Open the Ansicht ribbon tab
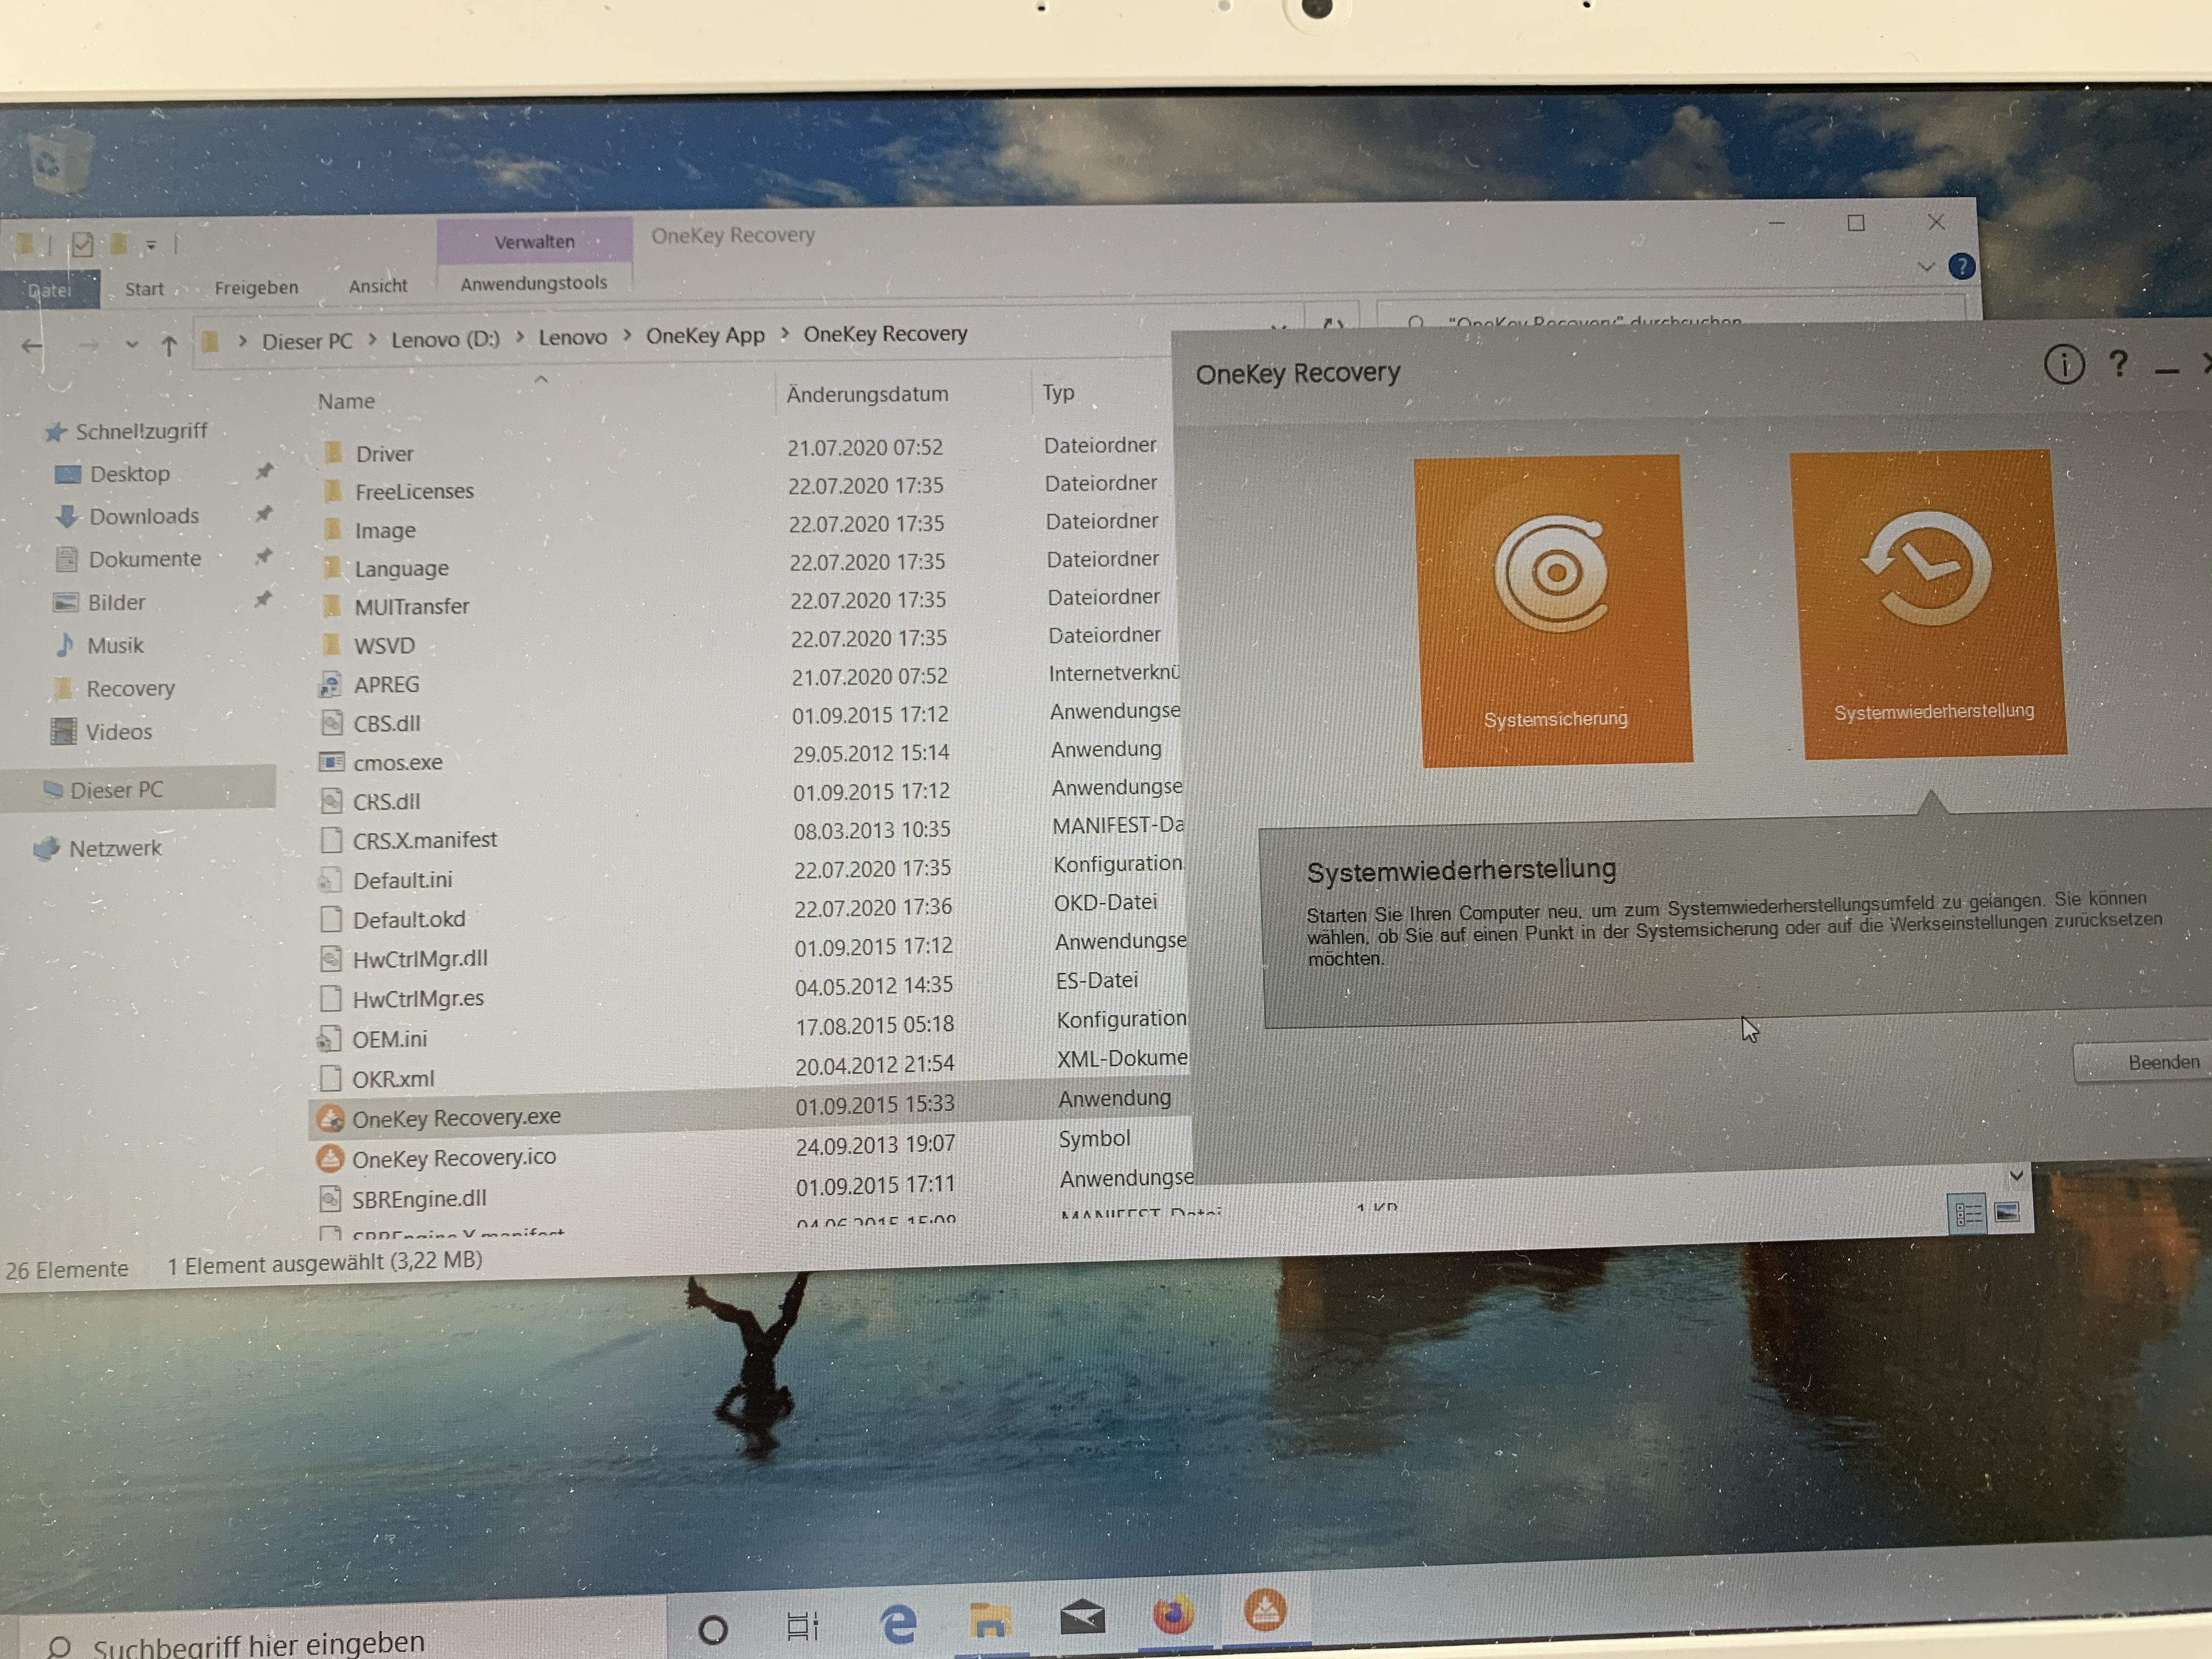 tap(377, 286)
